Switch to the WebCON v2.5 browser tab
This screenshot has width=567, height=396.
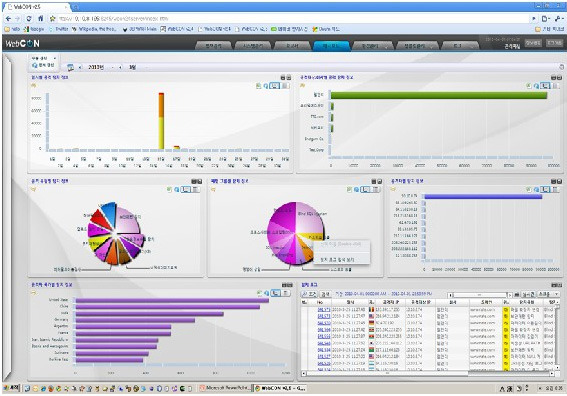tap(36, 7)
